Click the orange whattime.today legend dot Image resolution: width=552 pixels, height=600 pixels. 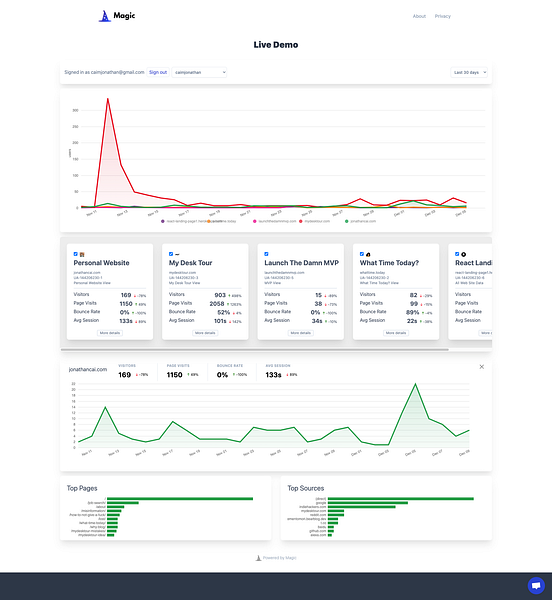click(x=209, y=222)
